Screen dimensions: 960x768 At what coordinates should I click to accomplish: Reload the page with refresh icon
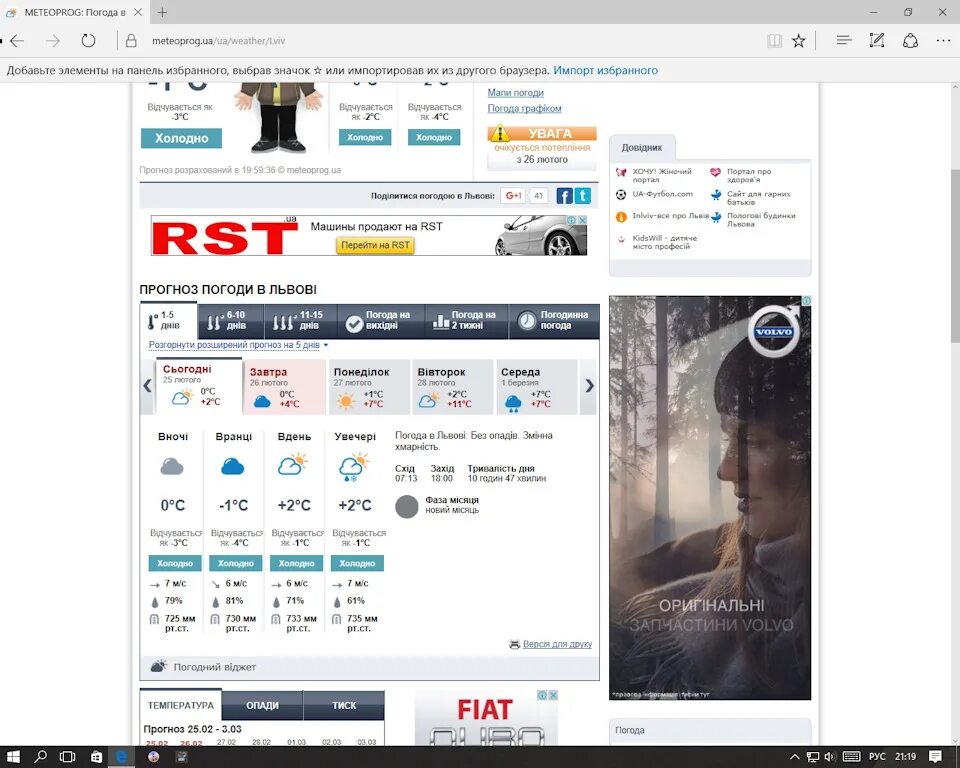(x=88, y=41)
